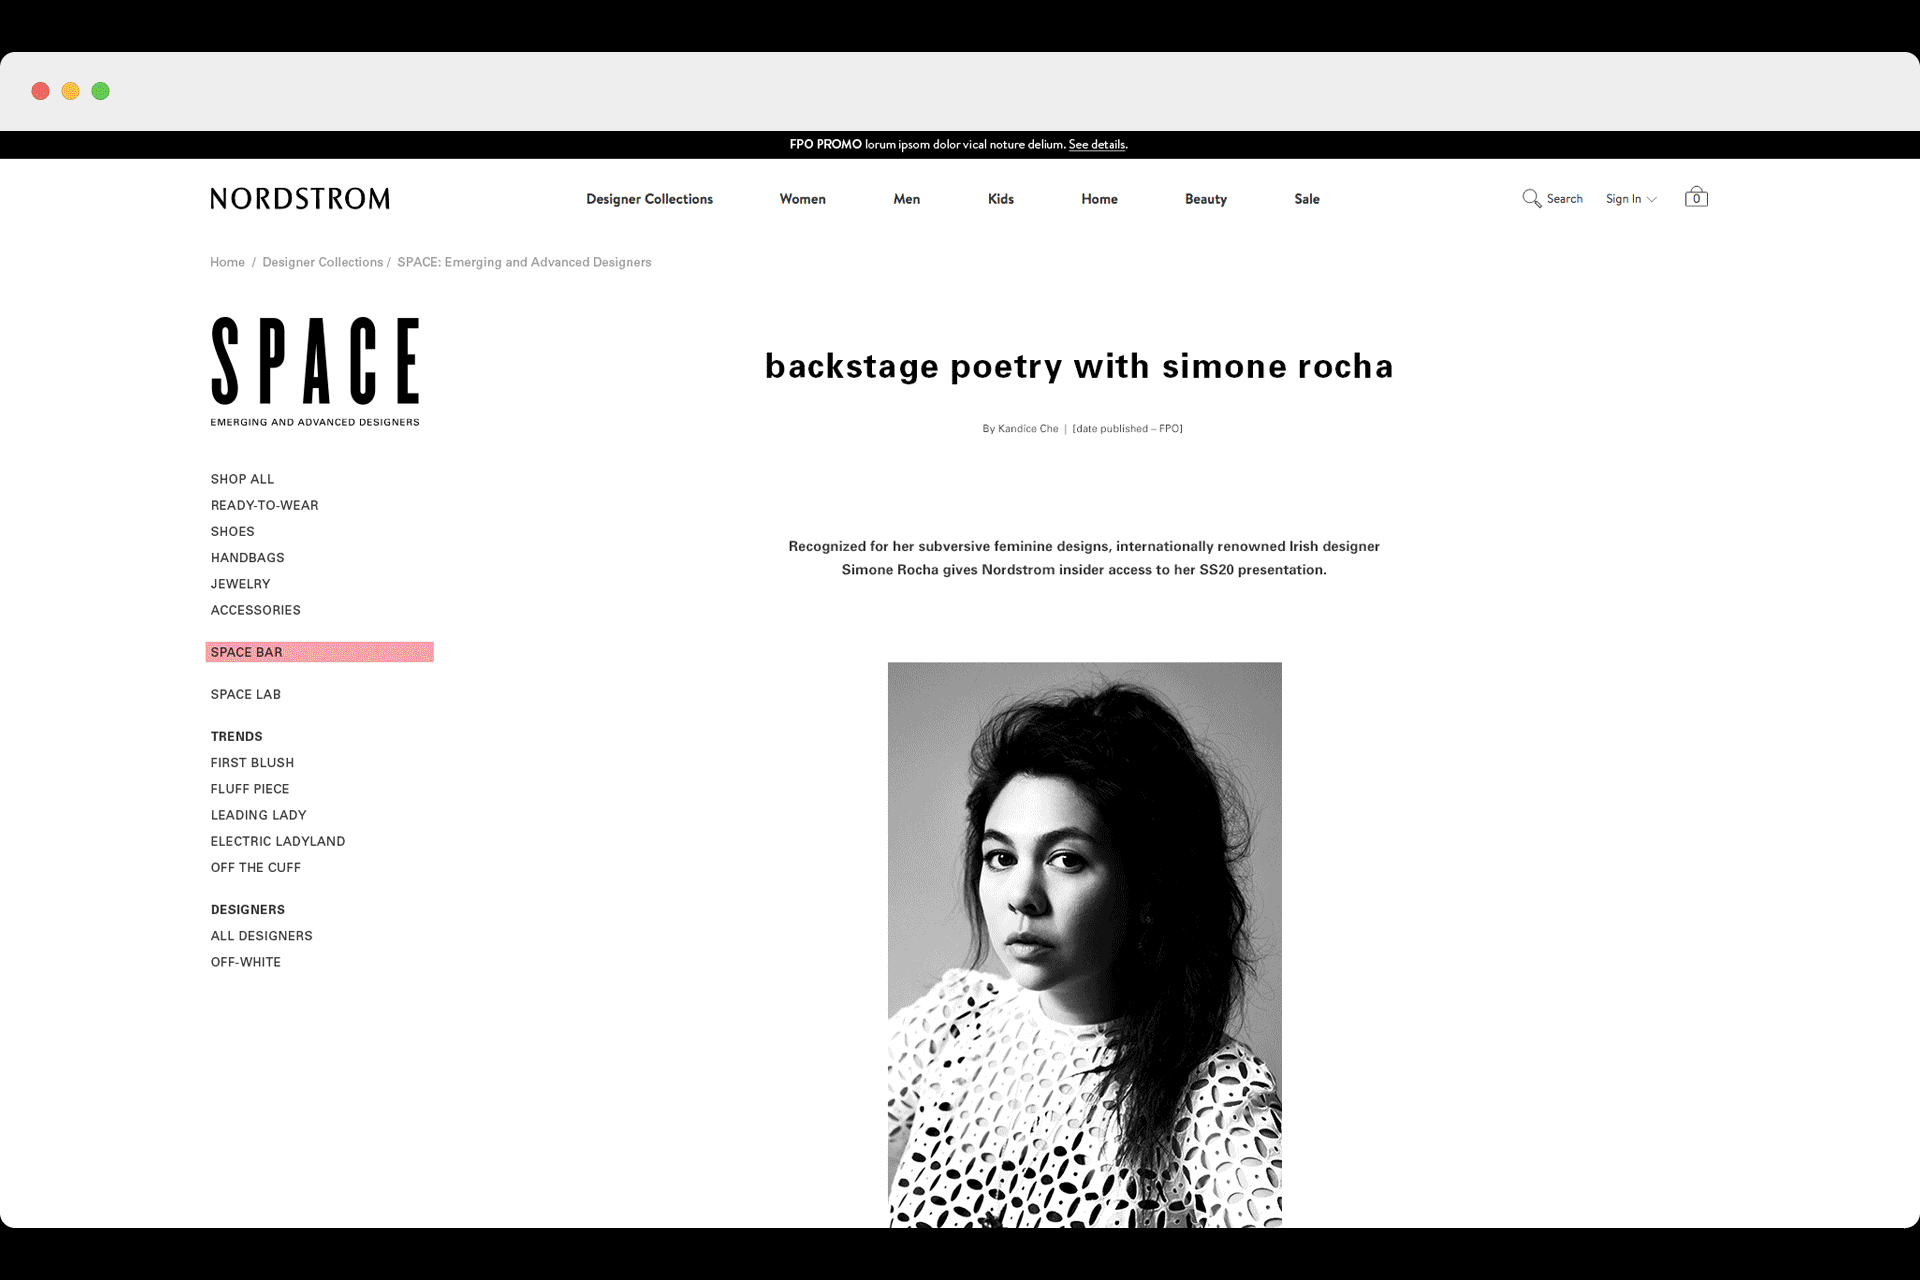Viewport: 1920px width, 1280px height.
Task: Open the Designer Collections menu
Action: pos(649,199)
